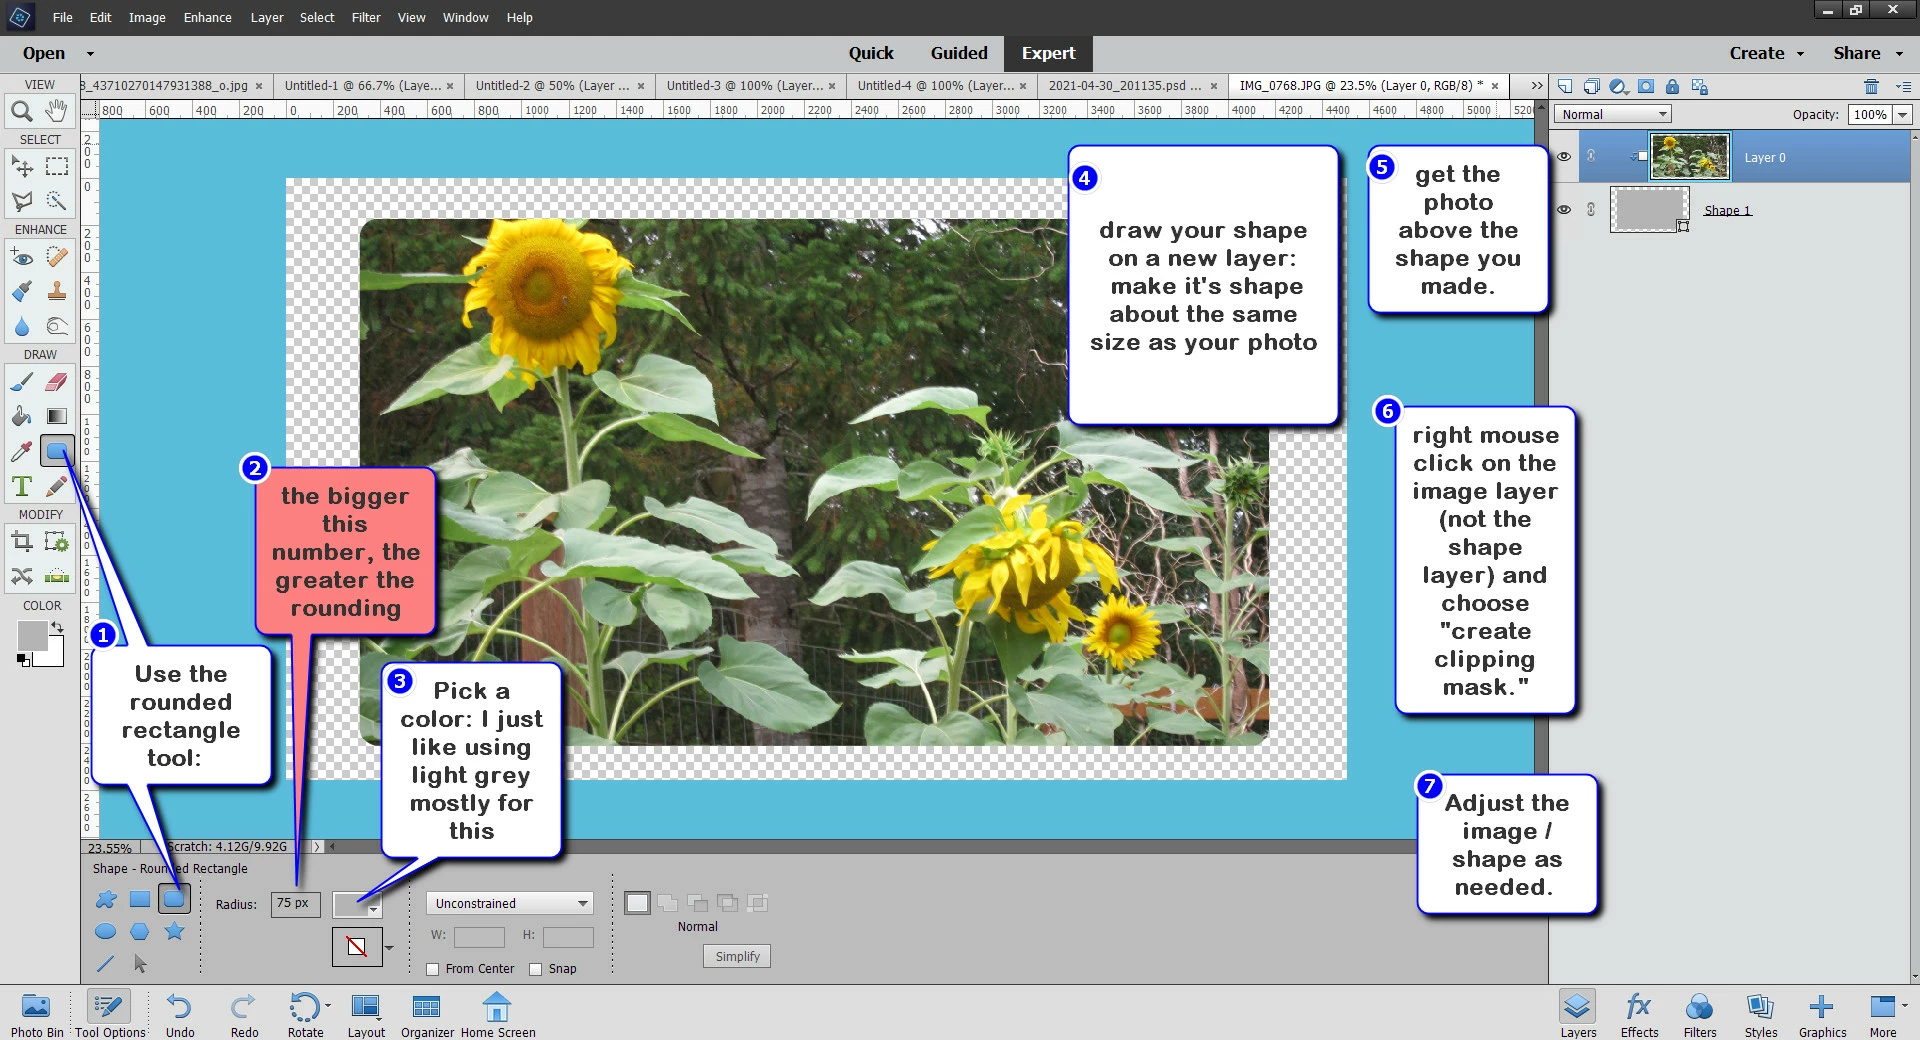1920x1040 pixels.
Task: Delete layer using trash icon
Action: coord(1871,86)
